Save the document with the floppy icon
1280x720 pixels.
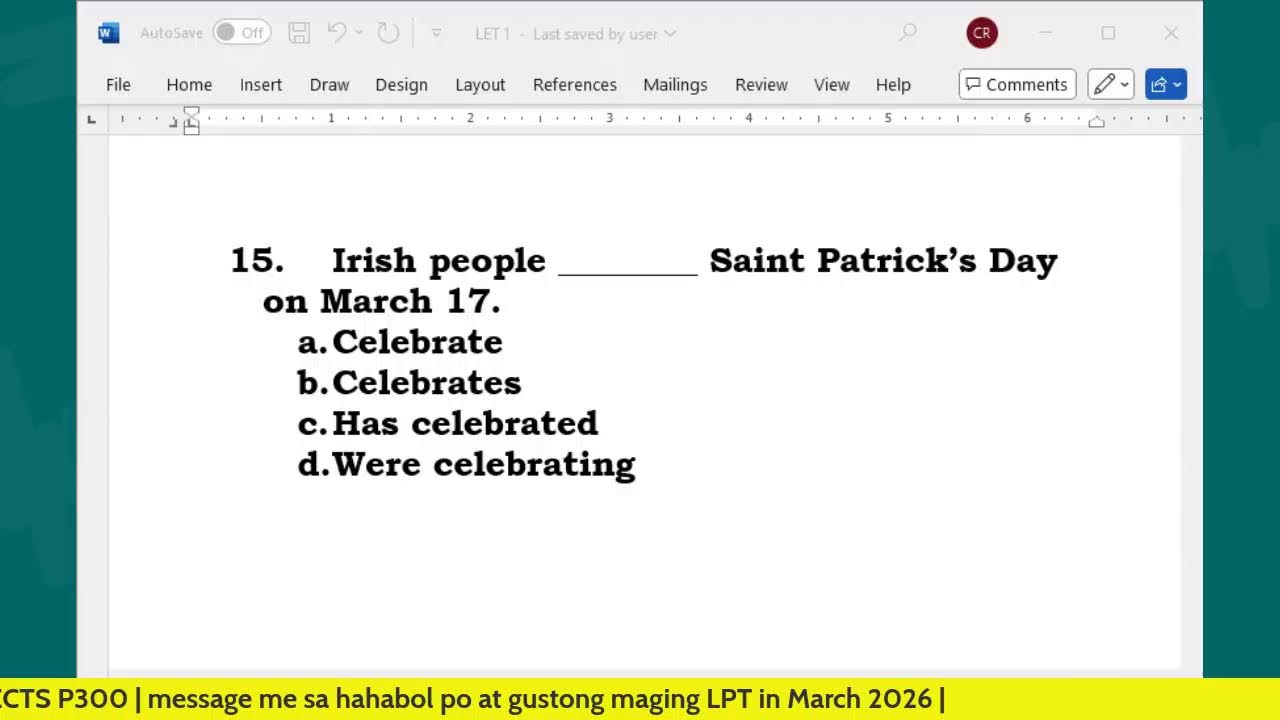(299, 33)
